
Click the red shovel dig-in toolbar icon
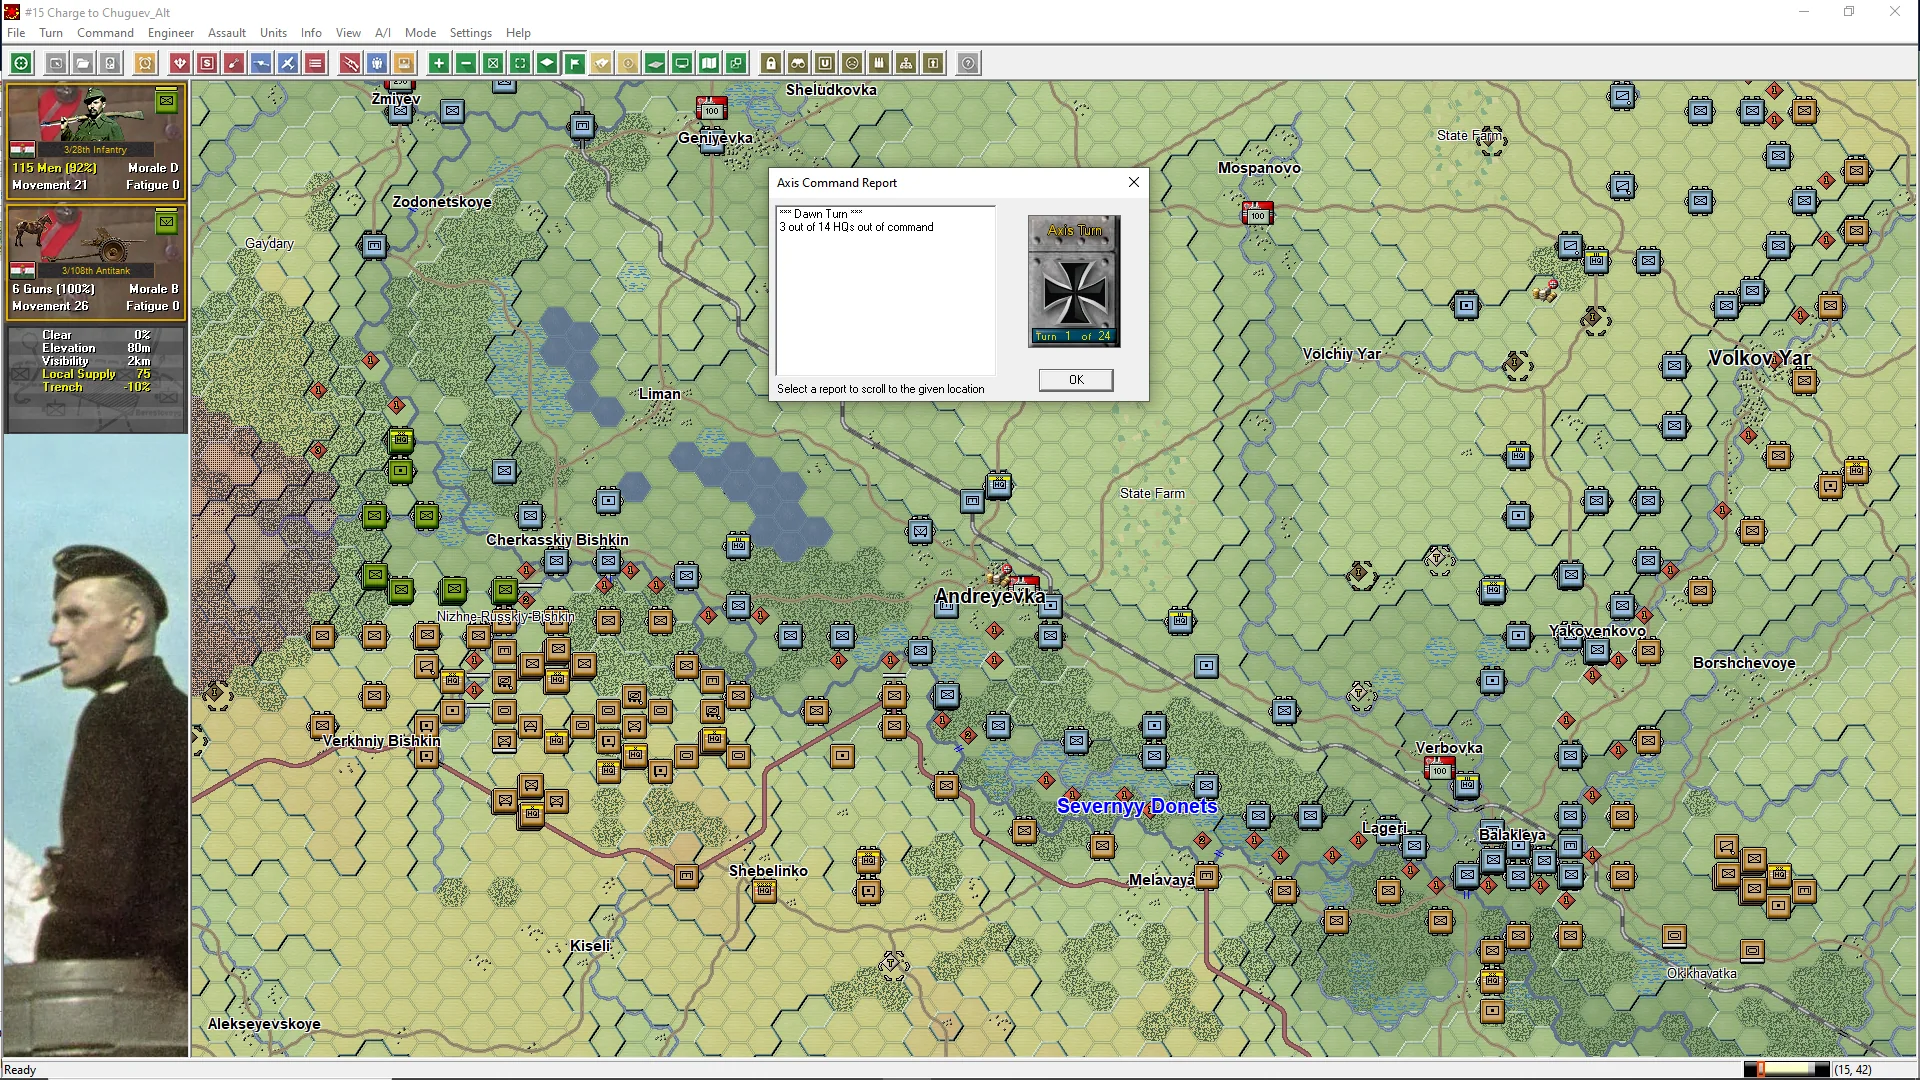pos(234,64)
